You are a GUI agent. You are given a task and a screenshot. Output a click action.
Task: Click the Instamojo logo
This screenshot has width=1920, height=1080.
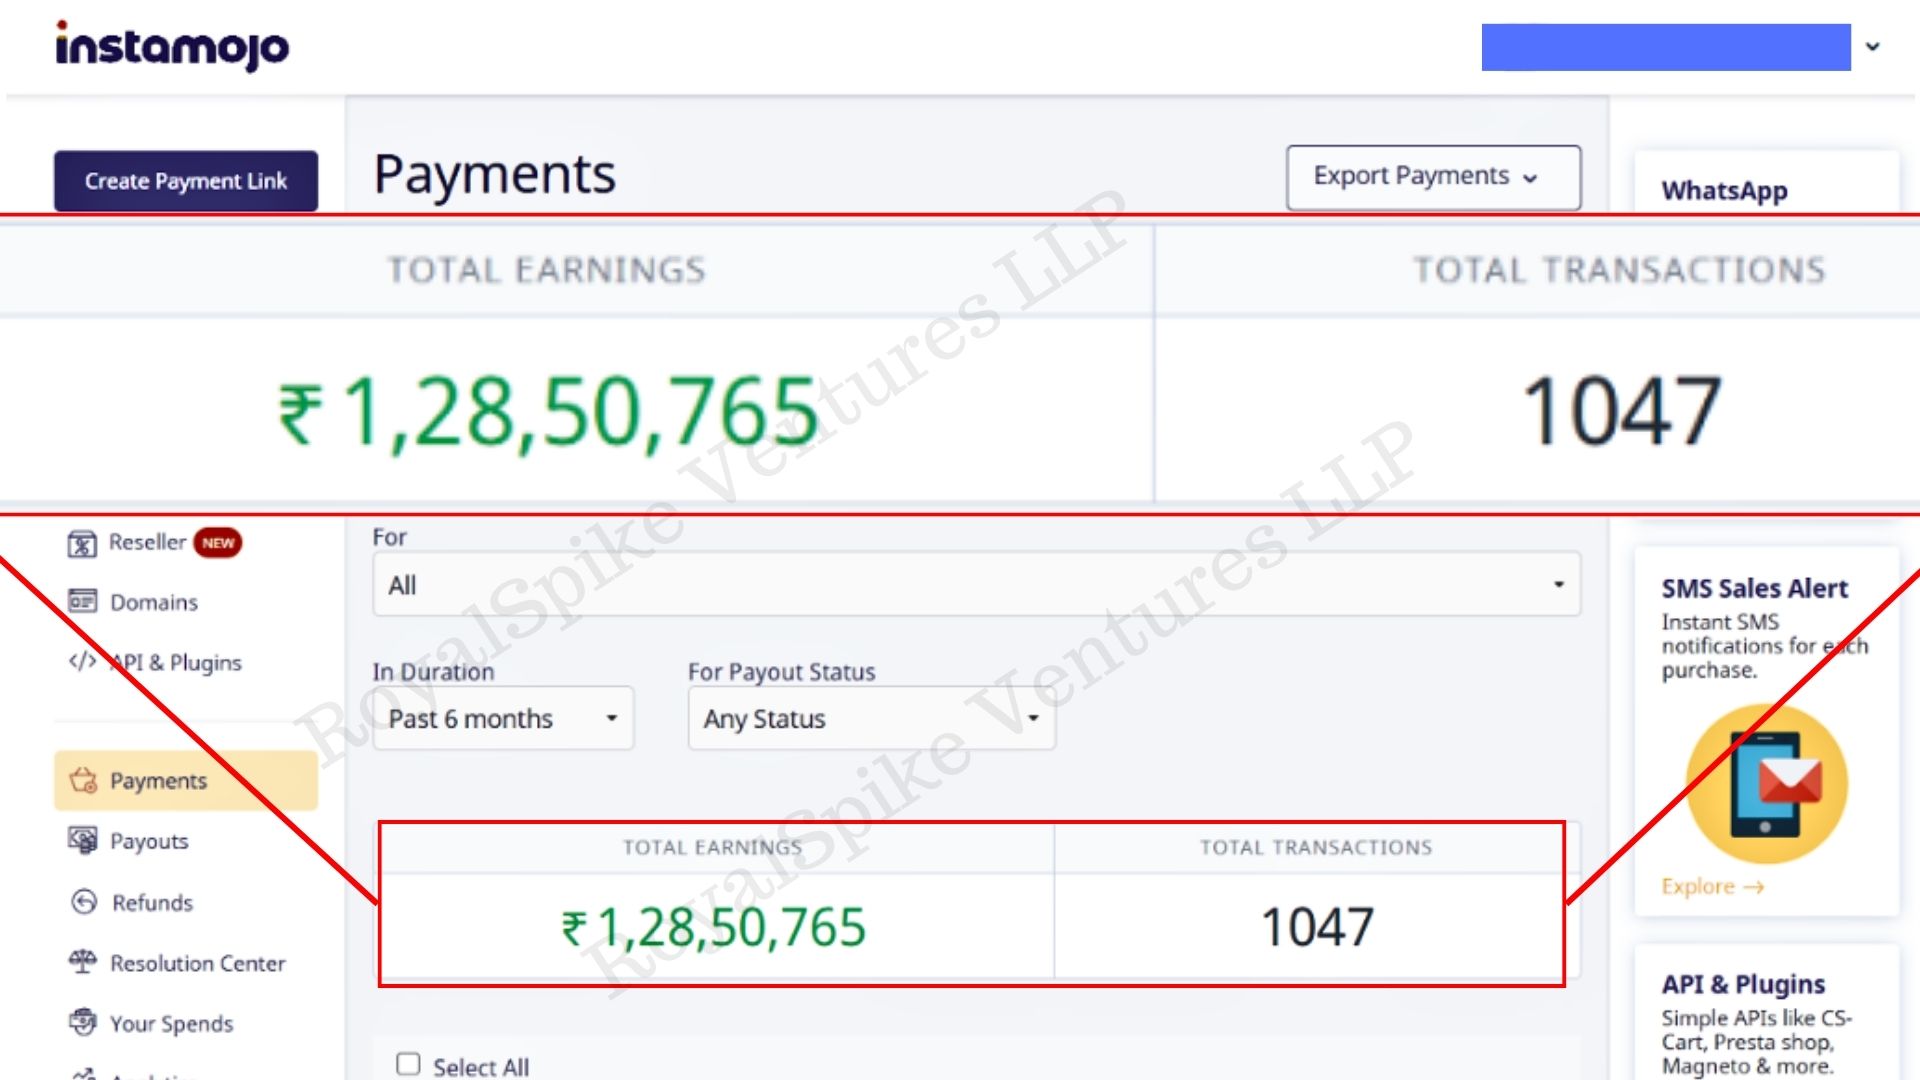(x=172, y=47)
